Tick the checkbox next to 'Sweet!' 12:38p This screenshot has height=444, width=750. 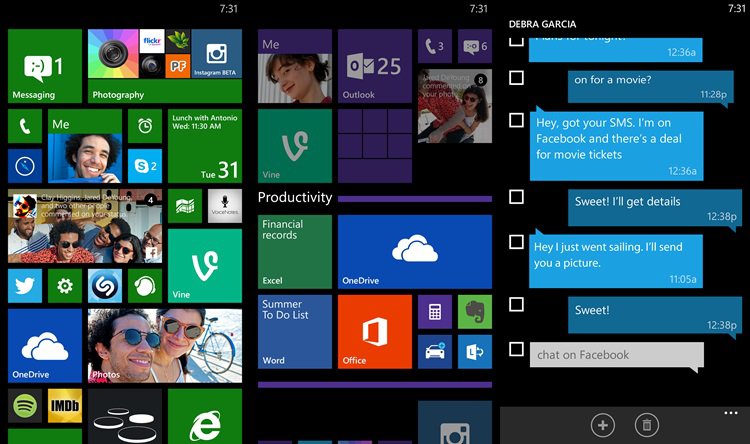click(x=516, y=304)
